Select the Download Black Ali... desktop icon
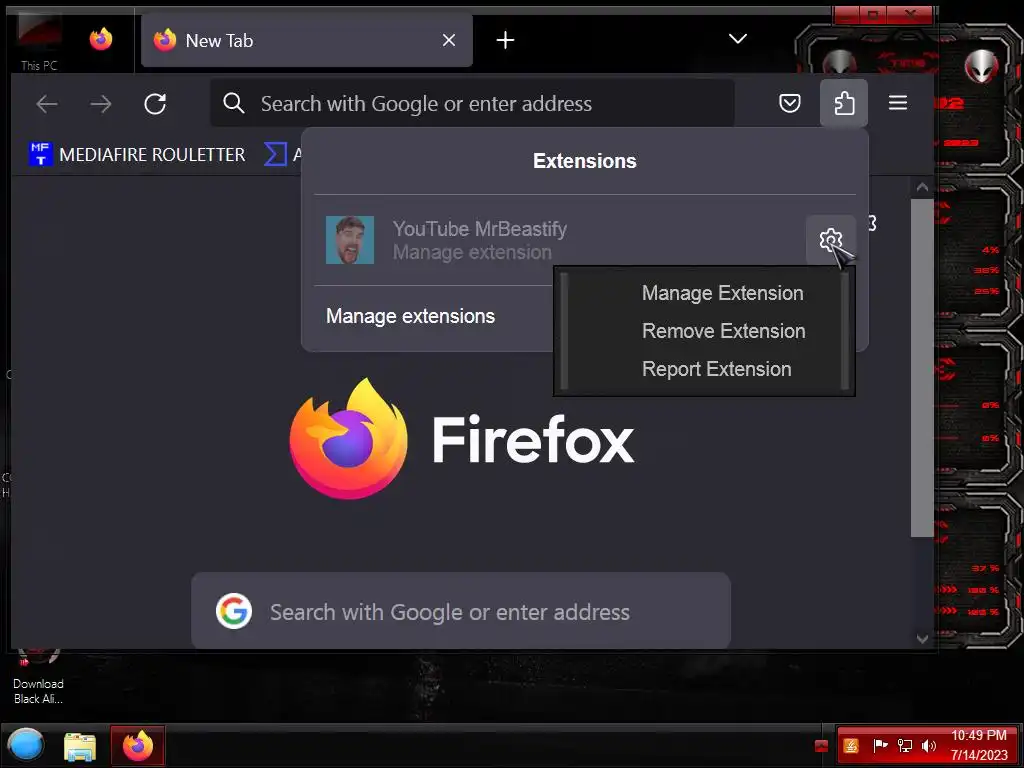The image size is (1024, 768). tap(38, 676)
